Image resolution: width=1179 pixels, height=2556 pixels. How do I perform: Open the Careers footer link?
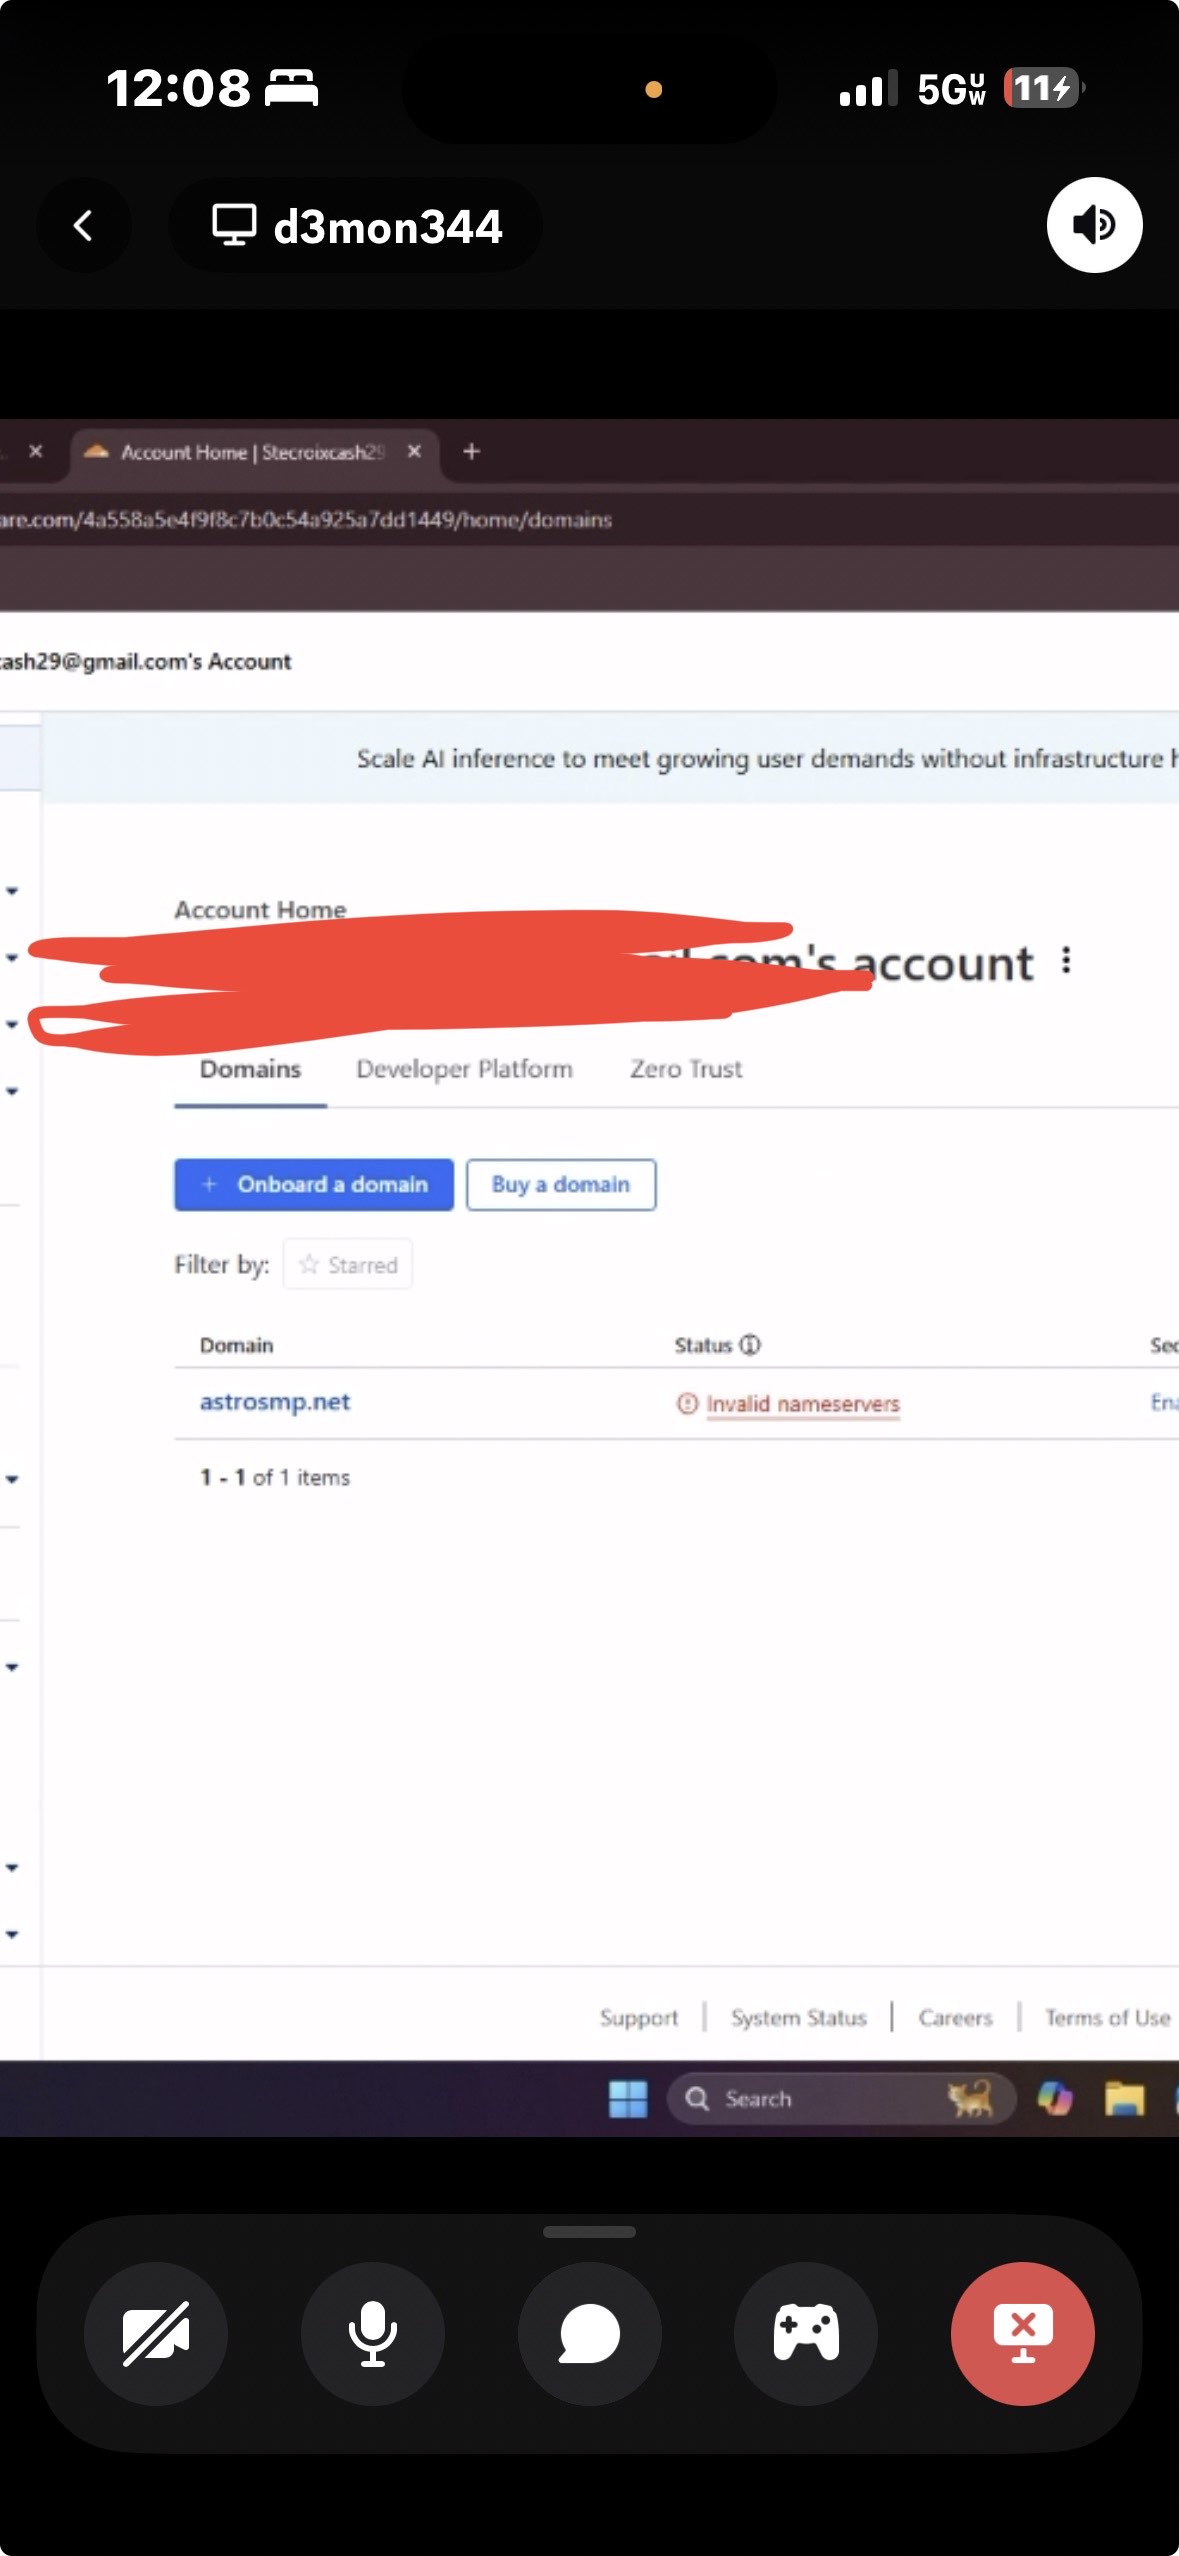click(956, 2017)
